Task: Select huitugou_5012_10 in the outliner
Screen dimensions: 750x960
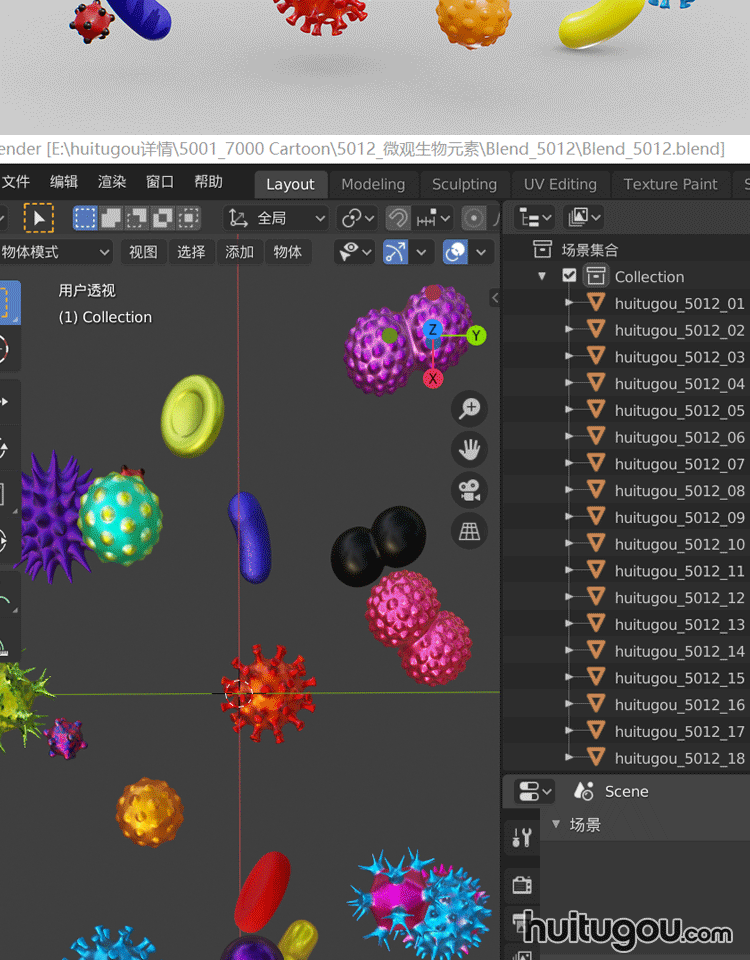Action: click(x=679, y=544)
